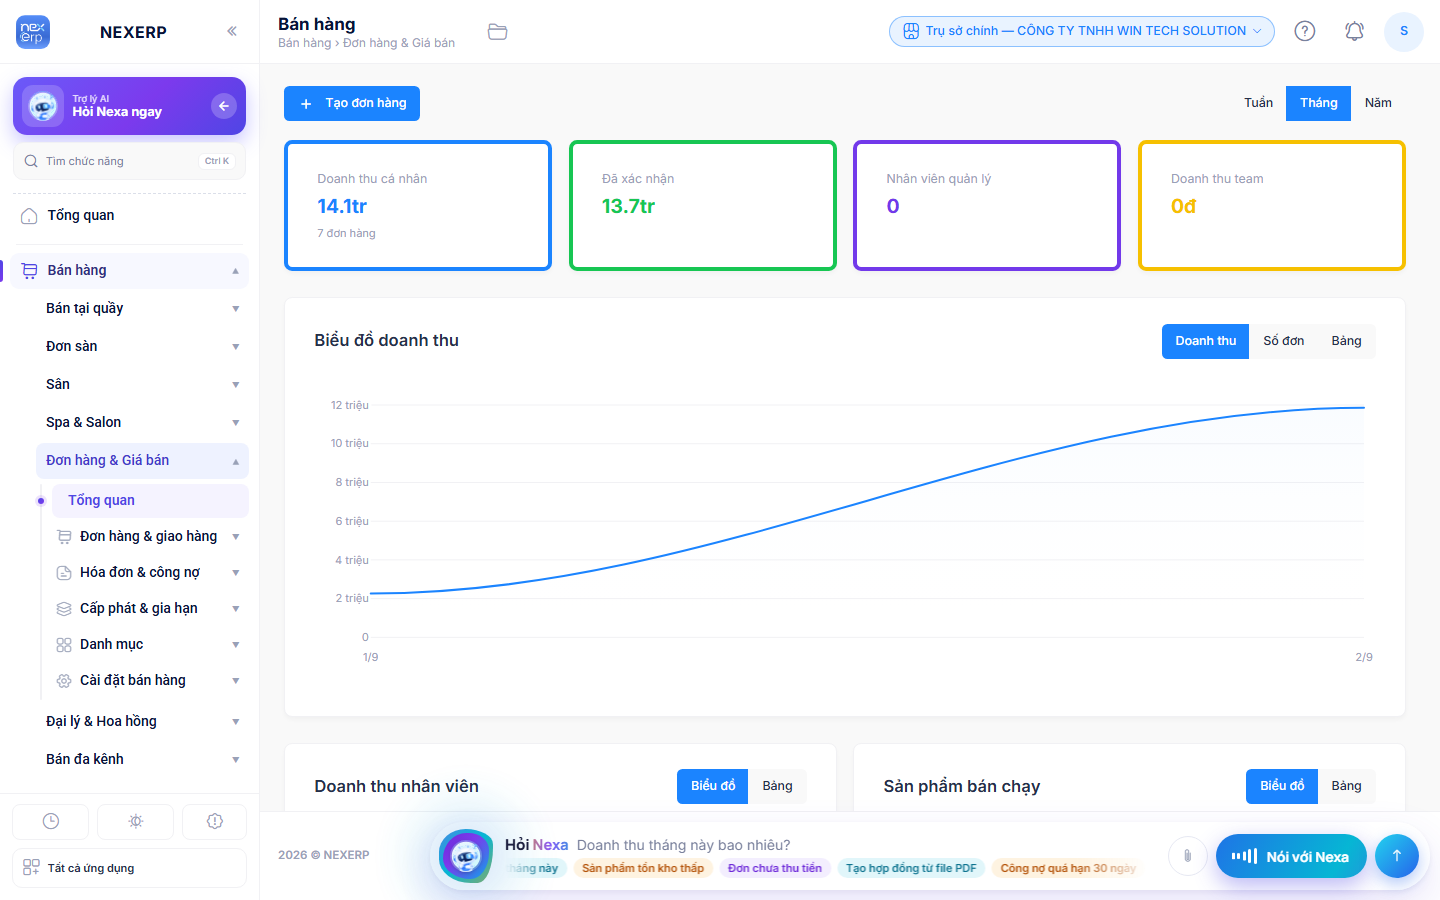The height and width of the screenshot is (900, 1440).
Task: Open the help question mark icon
Action: pos(1305,31)
